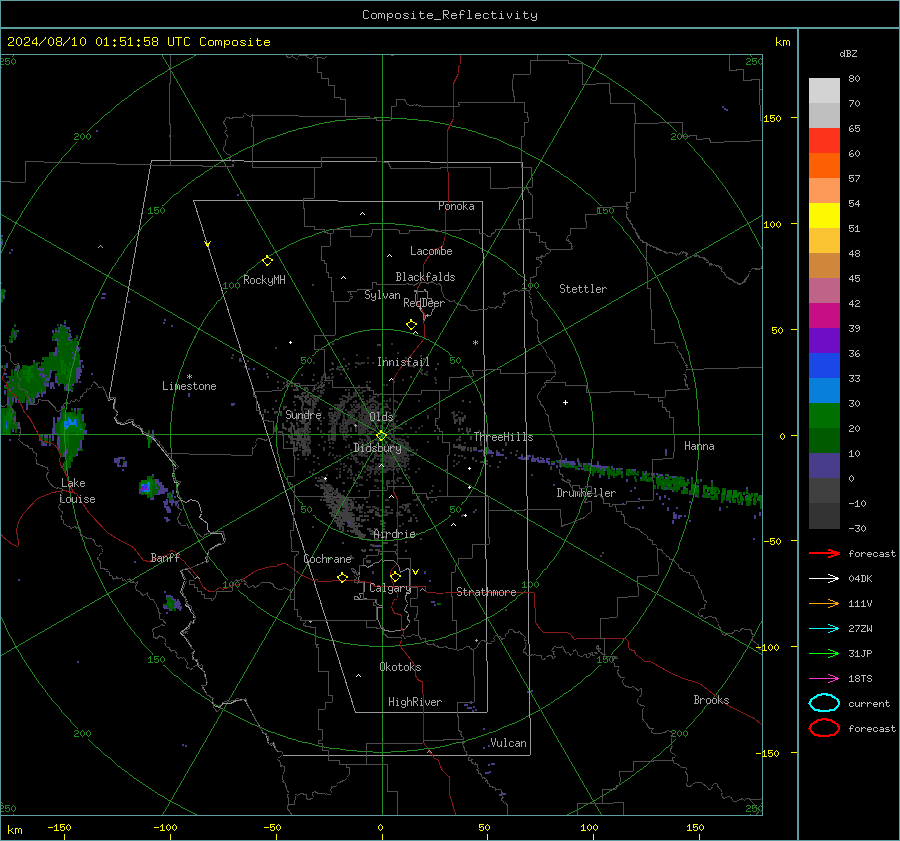
Task: Click the HighRiver label
Action: point(415,702)
